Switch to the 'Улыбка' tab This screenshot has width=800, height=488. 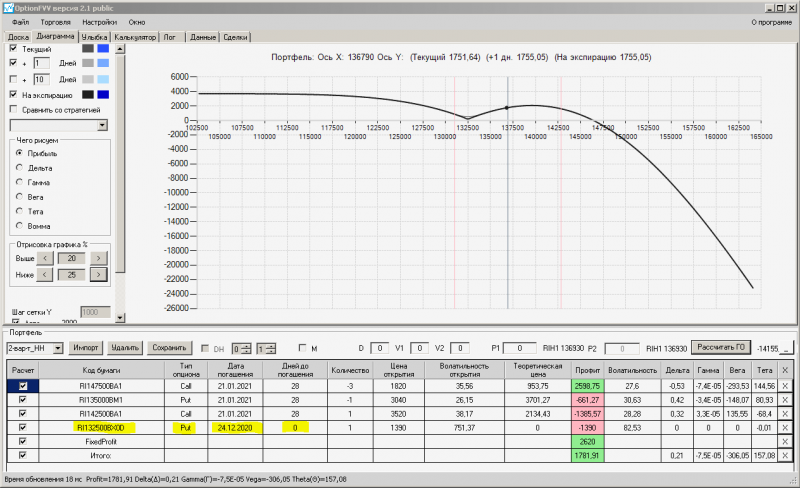pos(94,37)
